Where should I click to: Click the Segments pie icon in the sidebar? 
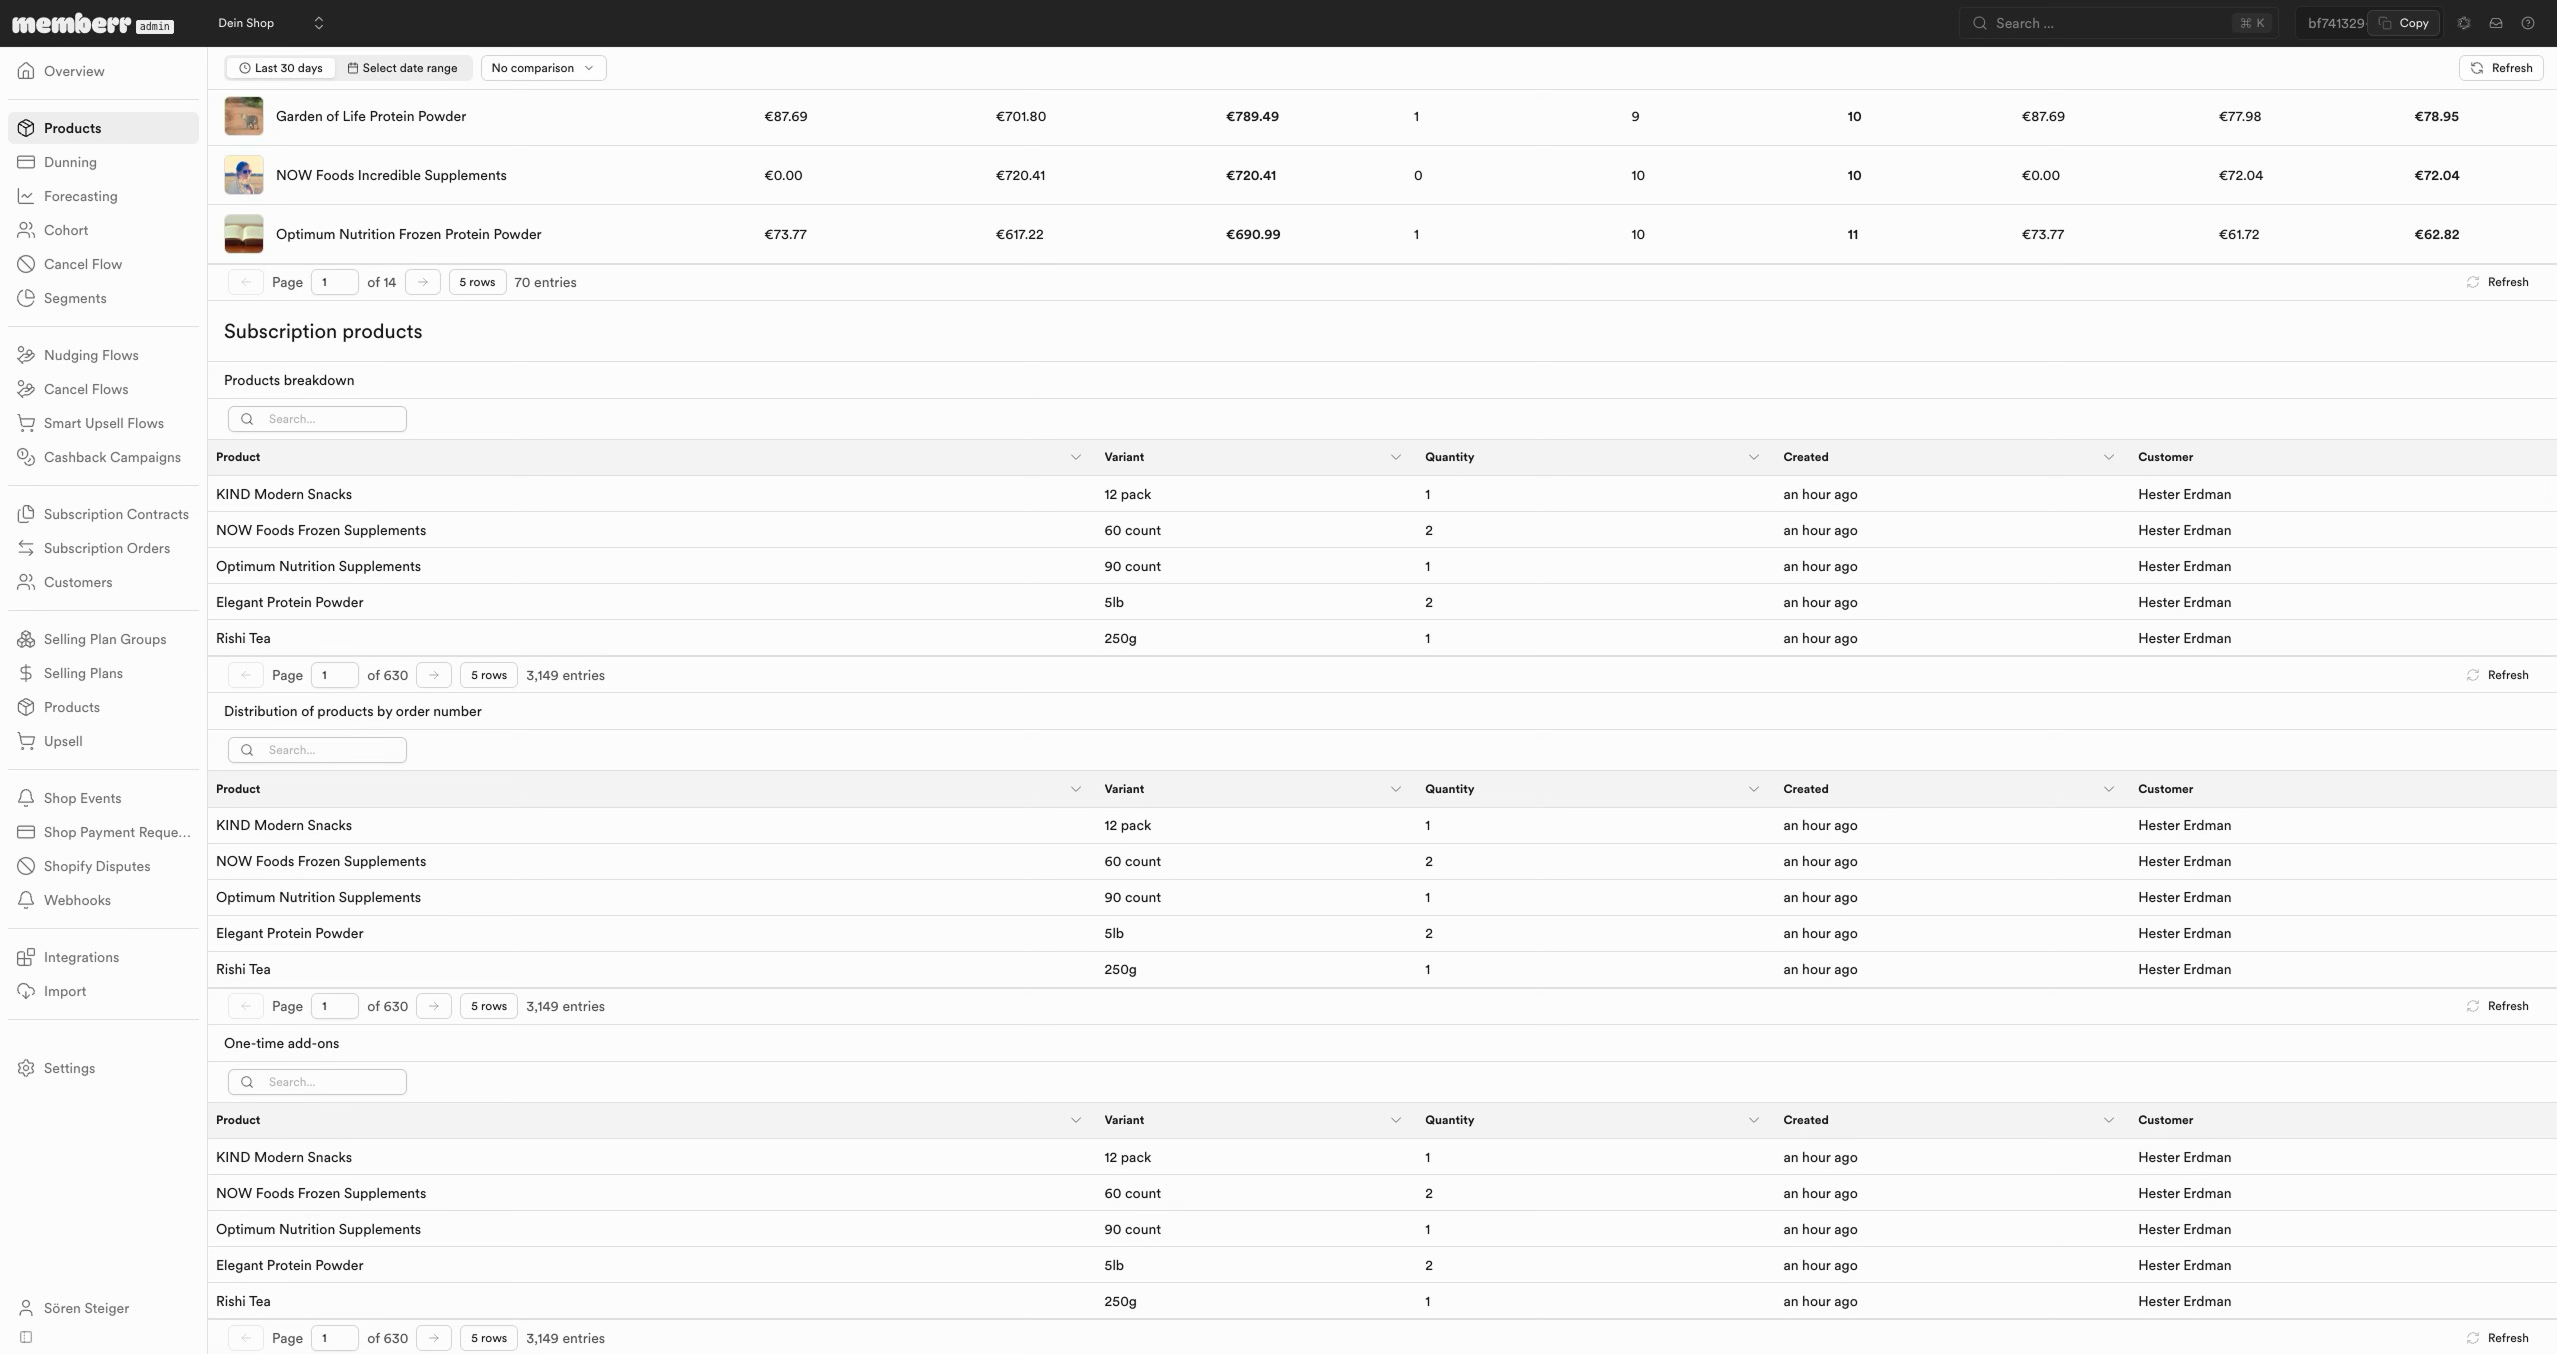coord(26,298)
